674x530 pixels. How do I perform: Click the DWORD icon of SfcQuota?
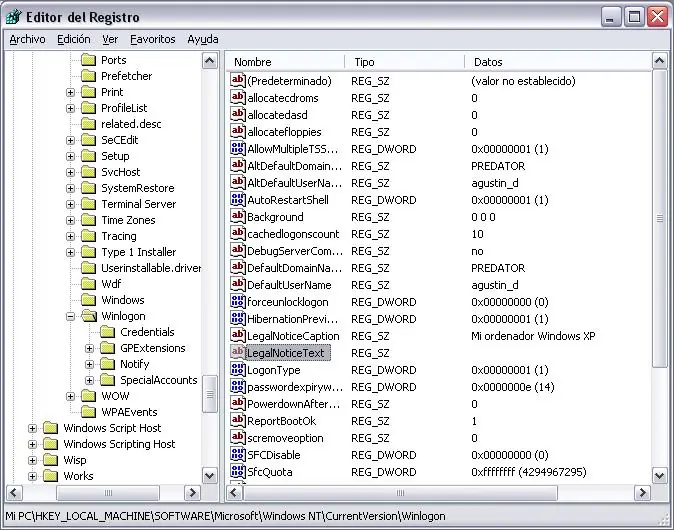point(238,471)
